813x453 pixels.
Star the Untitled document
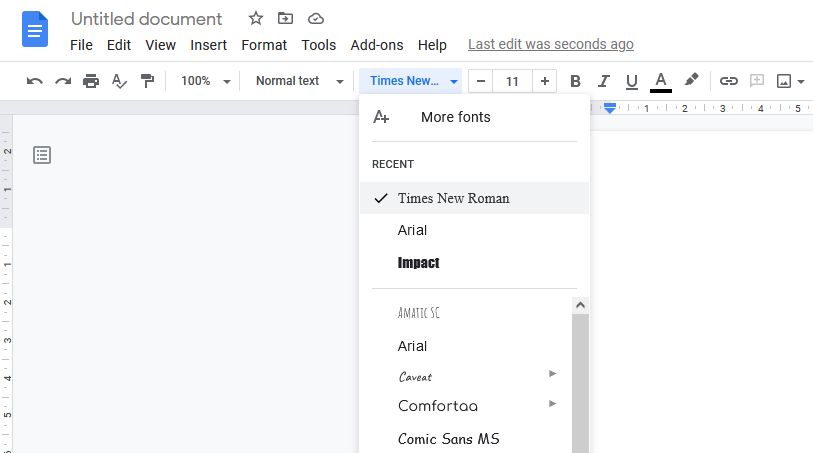(256, 19)
